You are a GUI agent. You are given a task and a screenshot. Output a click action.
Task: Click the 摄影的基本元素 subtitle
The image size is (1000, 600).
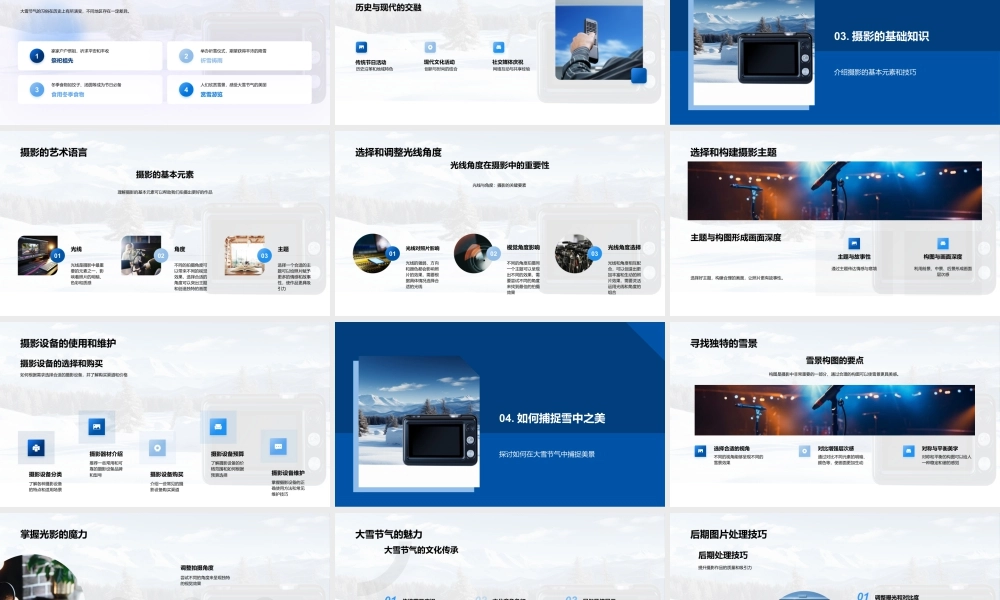click(165, 174)
